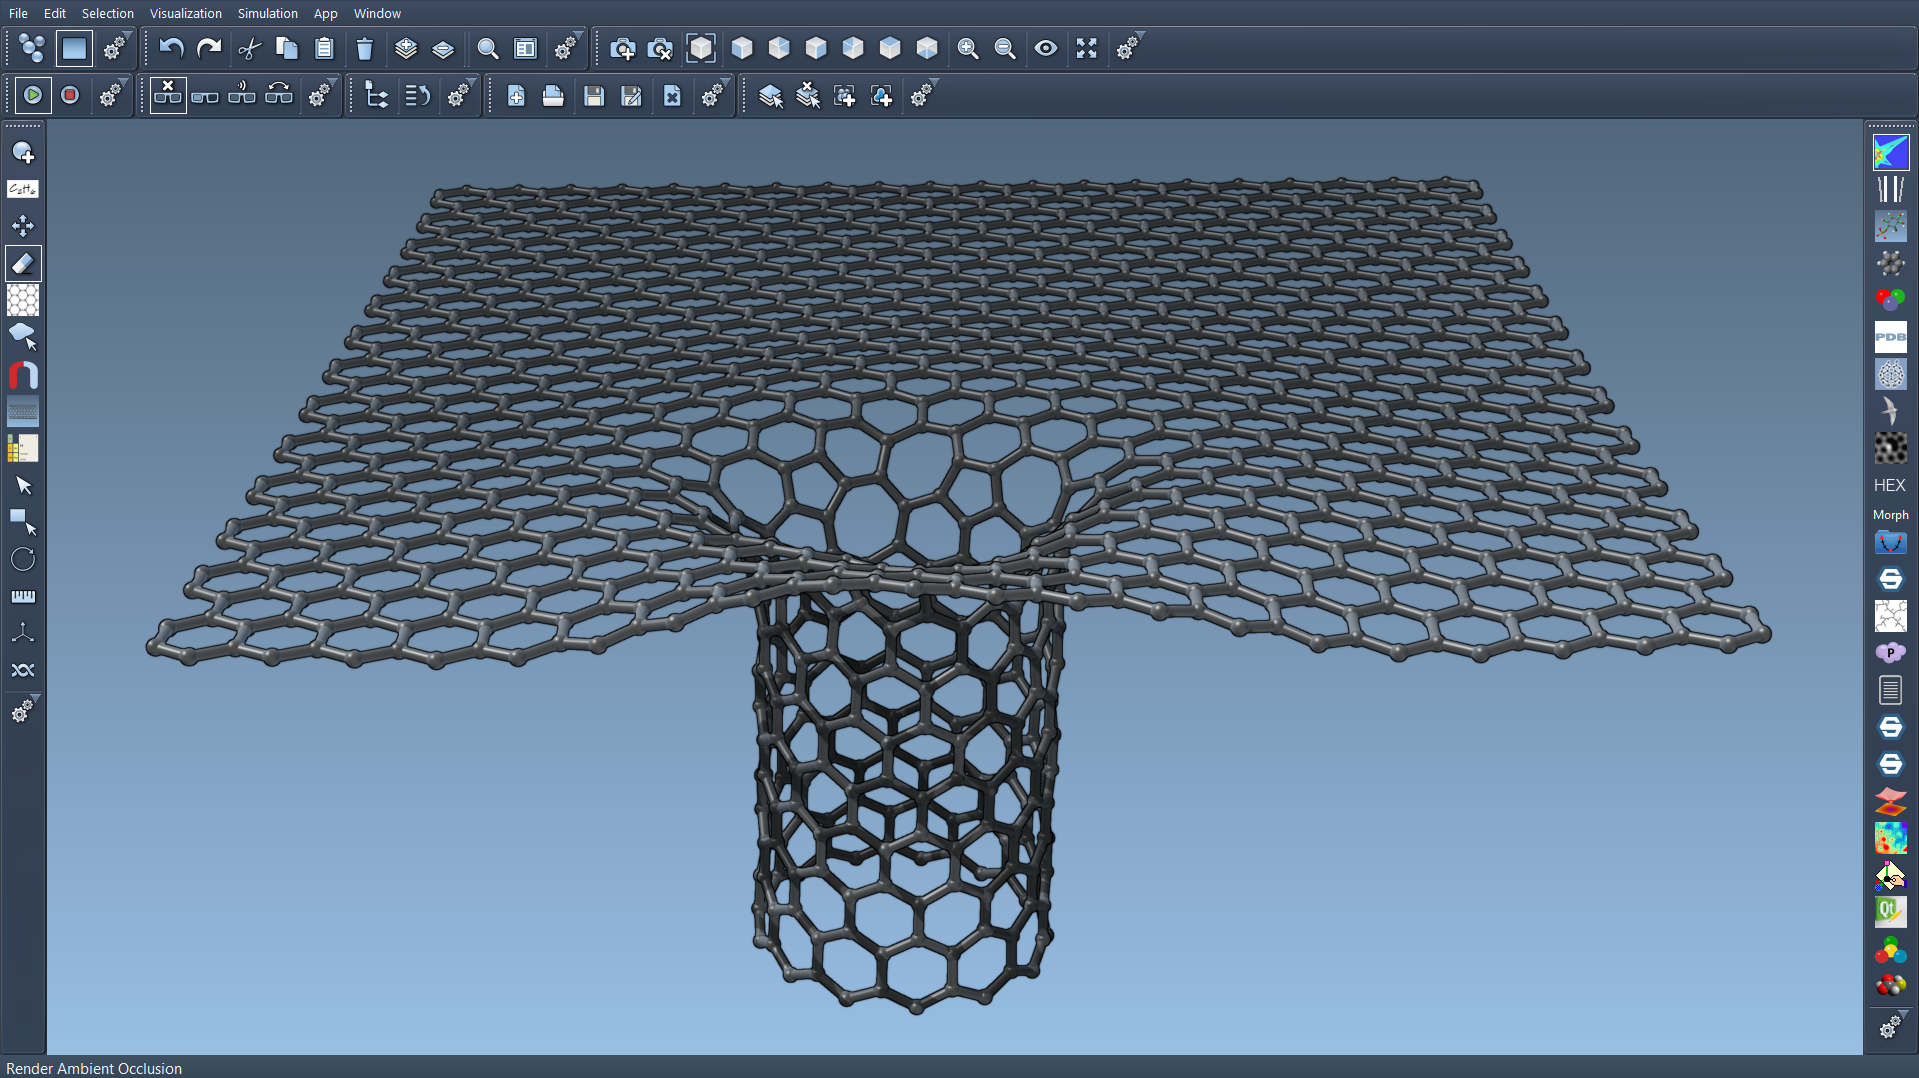The width and height of the screenshot is (1919, 1078).
Task: Start the simulation with play button
Action: (33, 95)
